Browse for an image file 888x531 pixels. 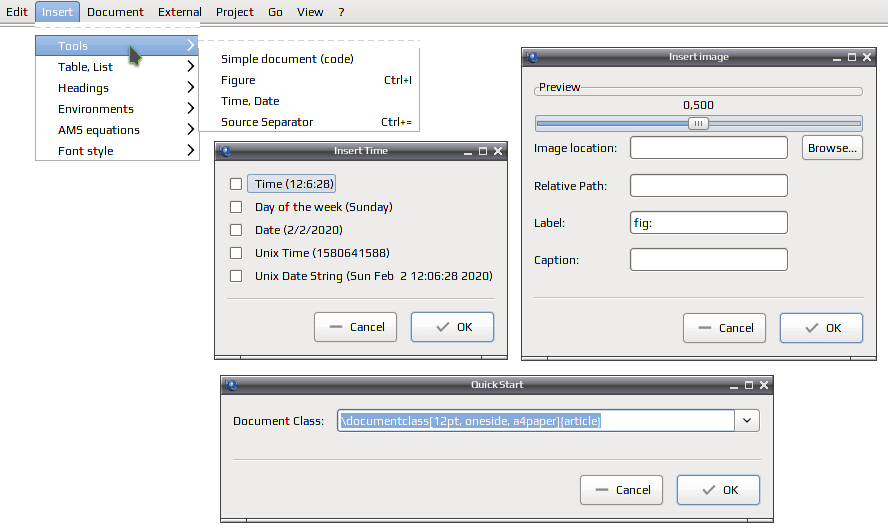(x=832, y=148)
